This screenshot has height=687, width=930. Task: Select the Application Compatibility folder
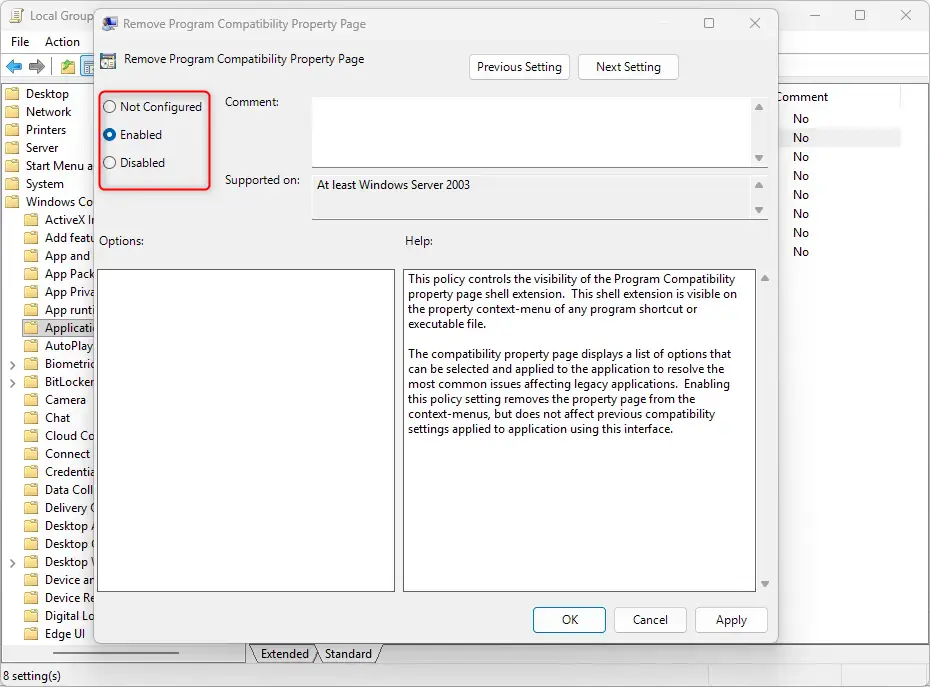click(x=59, y=327)
